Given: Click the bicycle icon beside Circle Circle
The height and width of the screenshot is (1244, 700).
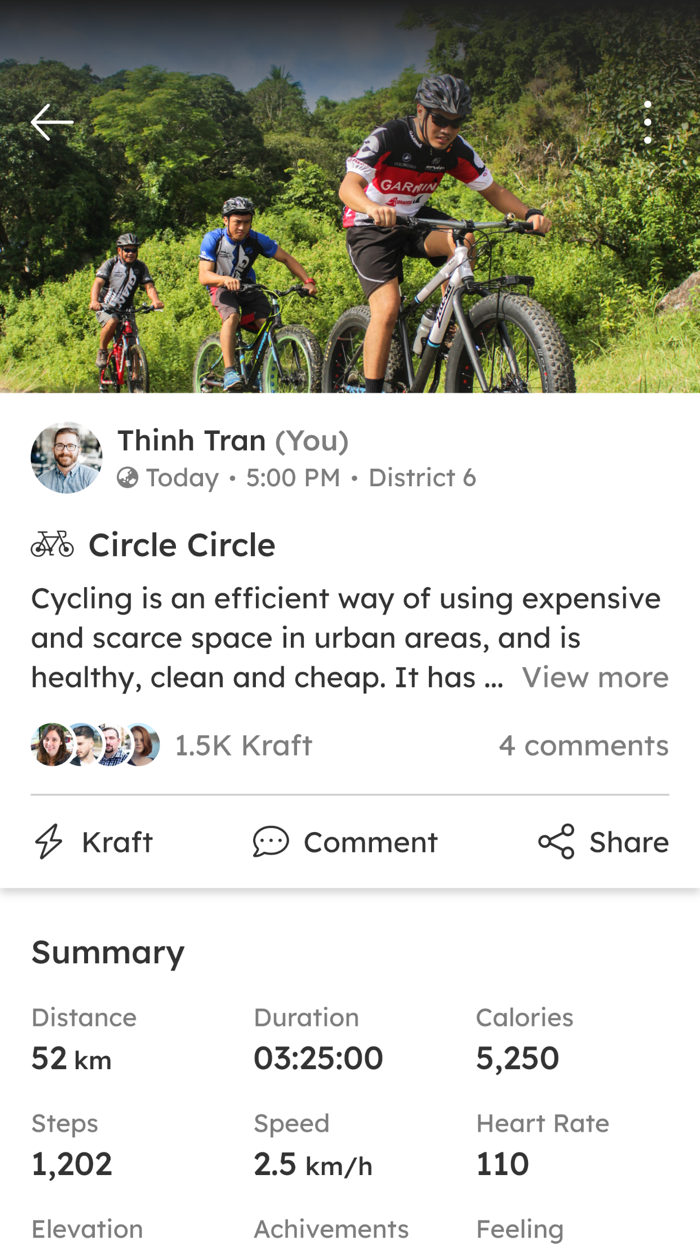Looking at the screenshot, I should [x=52, y=544].
